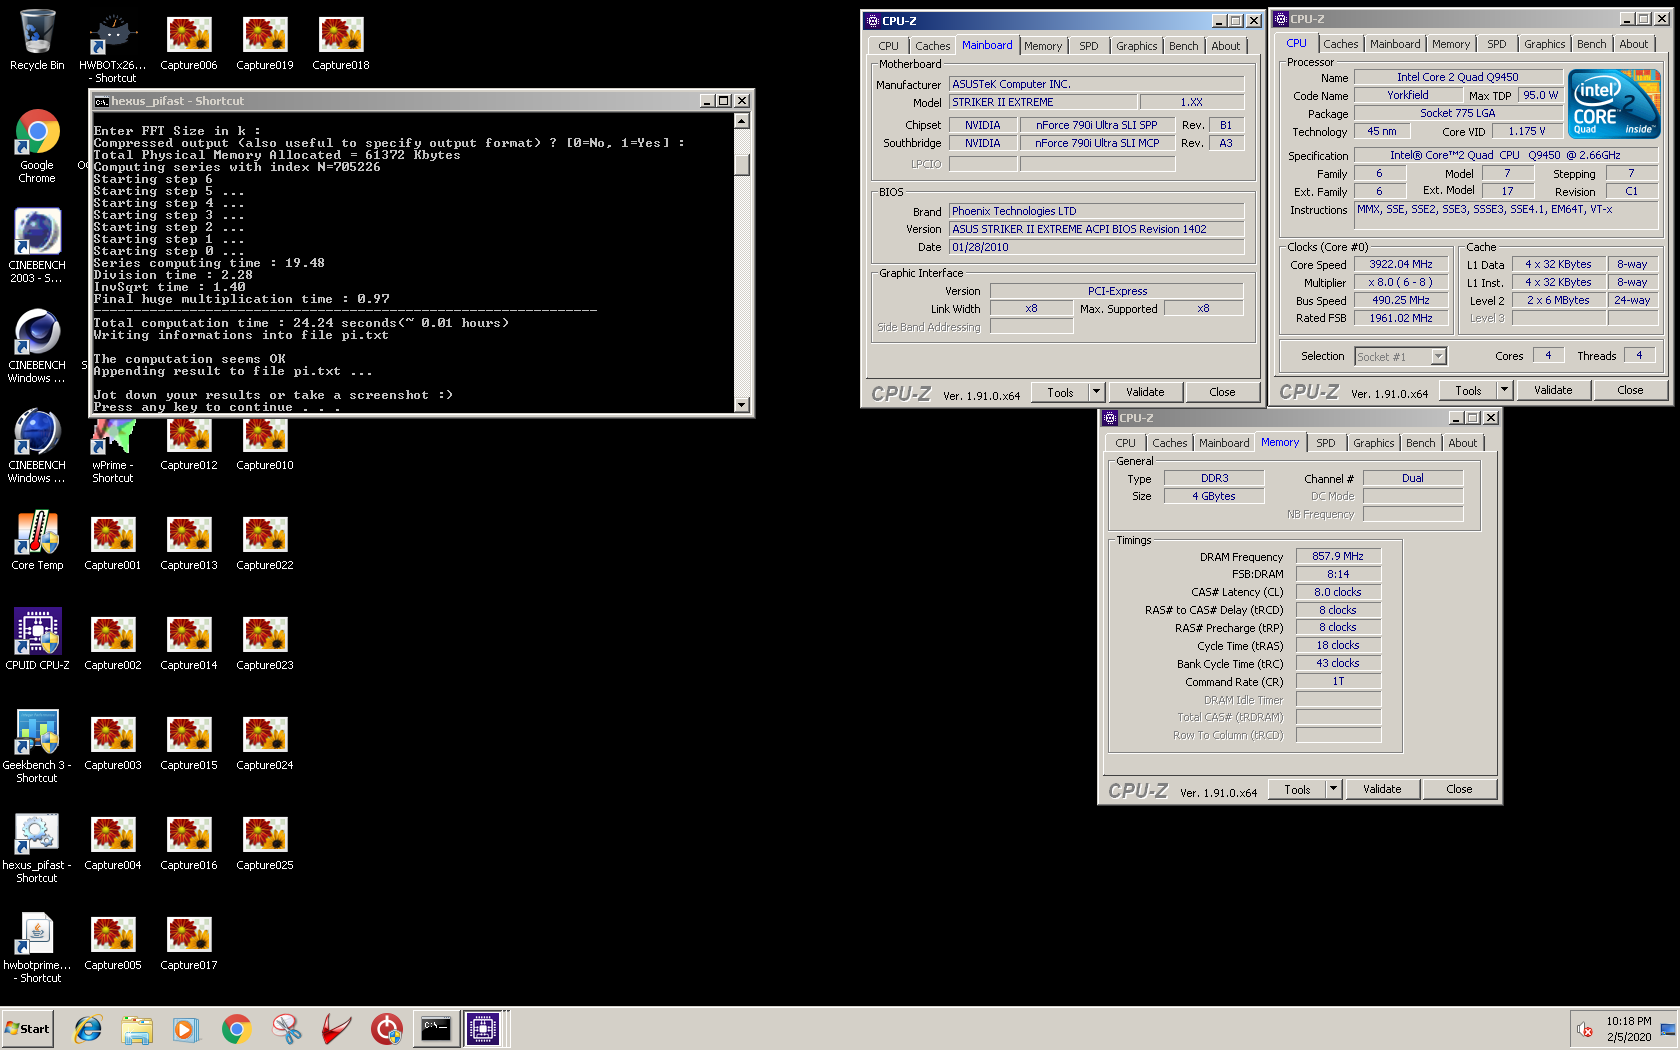Open Internet Explorer from the taskbar
Image resolution: width=1680 pixels, height=1050 pixels.
88,1028
